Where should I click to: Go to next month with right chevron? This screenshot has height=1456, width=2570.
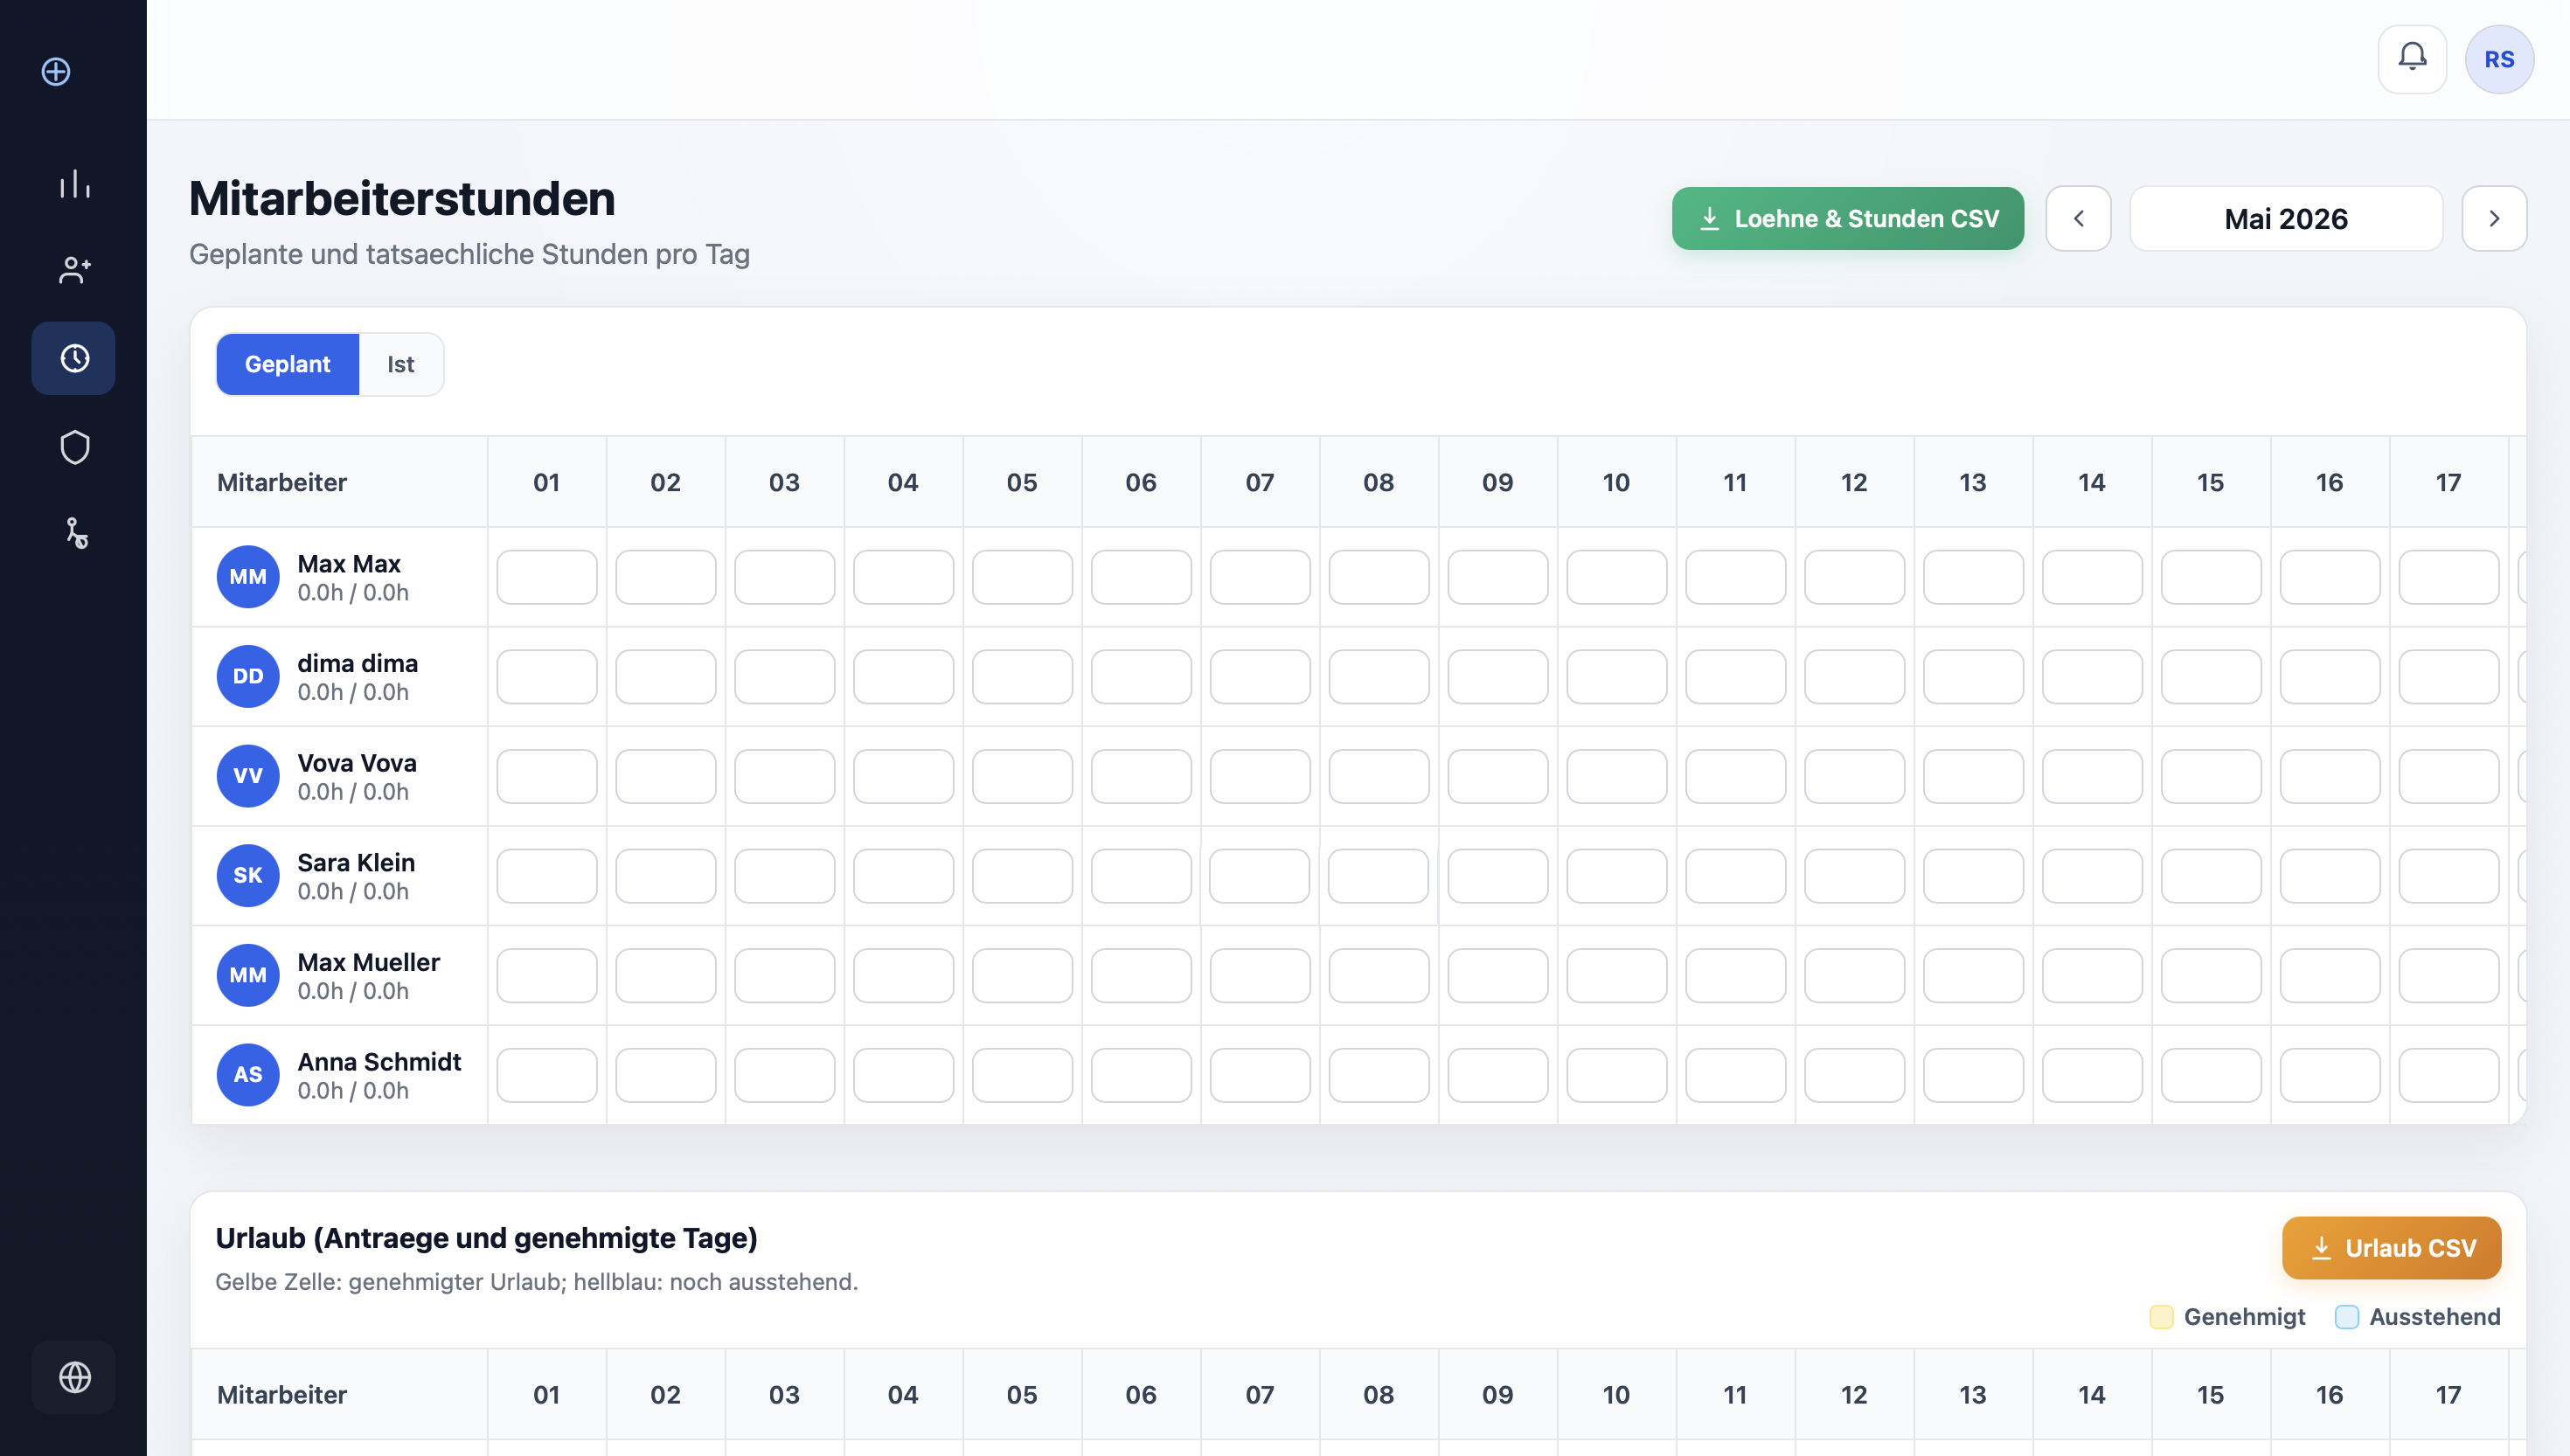pos(2494,218)
